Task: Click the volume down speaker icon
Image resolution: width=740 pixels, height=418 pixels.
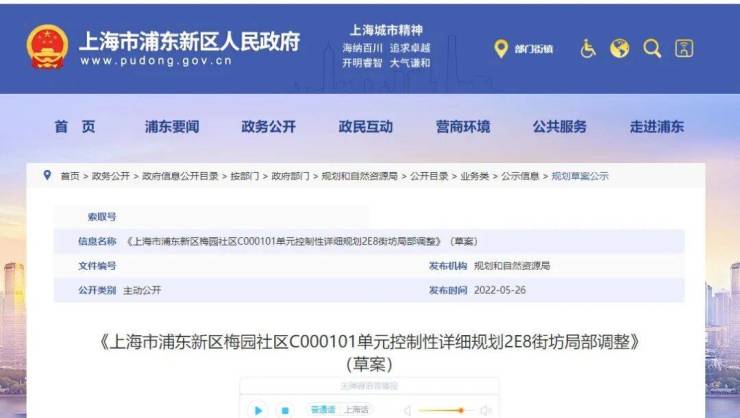Action: click(407, 410)
